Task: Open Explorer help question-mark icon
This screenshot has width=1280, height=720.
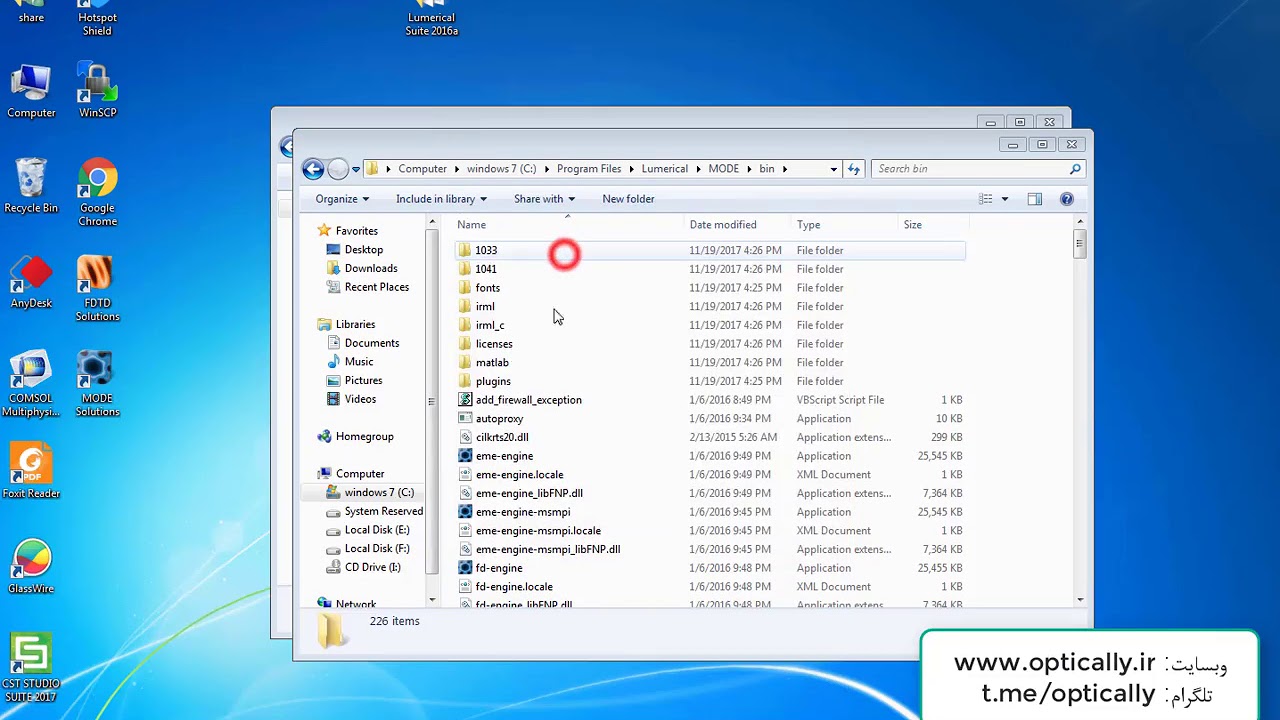Action: tap(1067, 199)
